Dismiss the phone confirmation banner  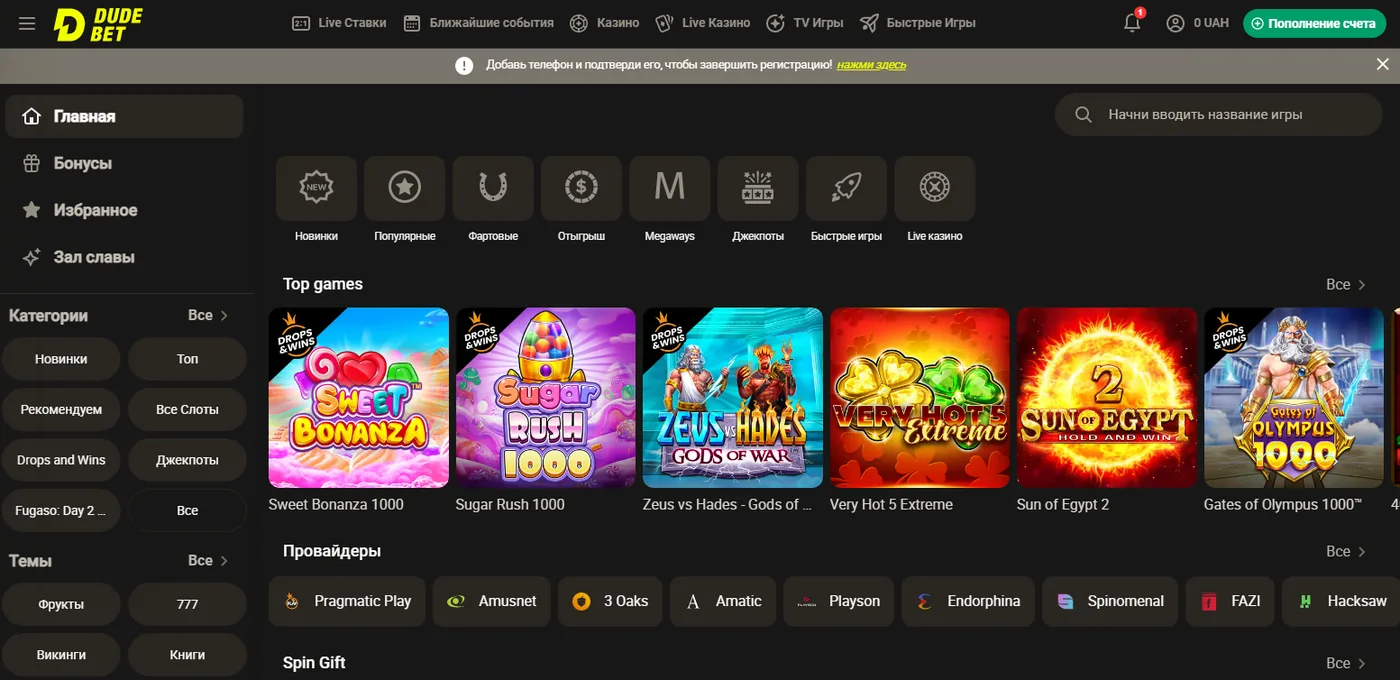click(x=1382, y=64)
